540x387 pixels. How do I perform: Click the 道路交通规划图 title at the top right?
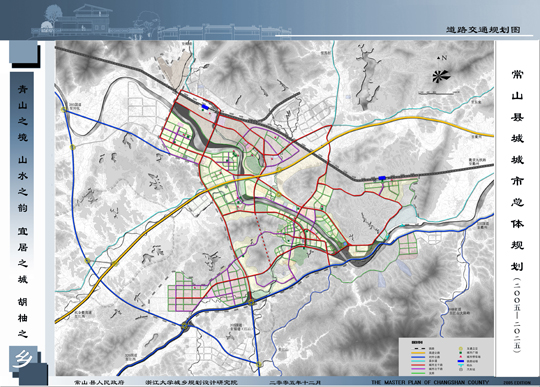tap(483, 30)
